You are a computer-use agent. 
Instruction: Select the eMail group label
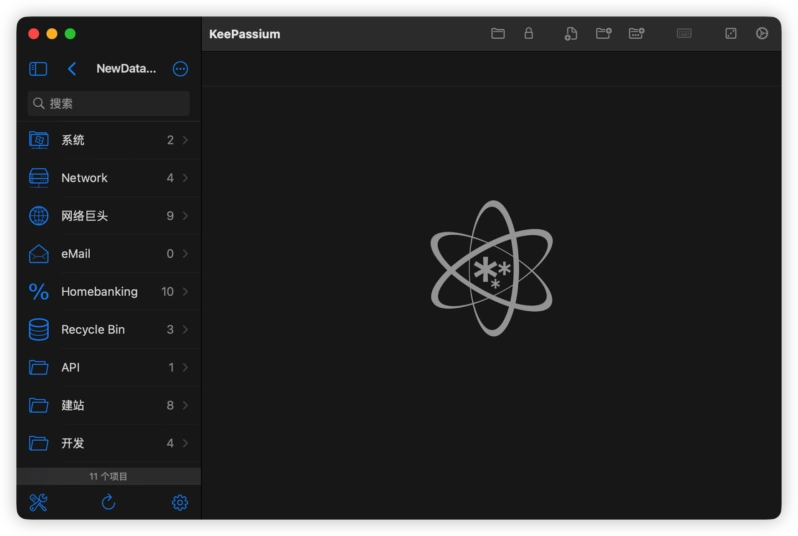pos(76,253)
